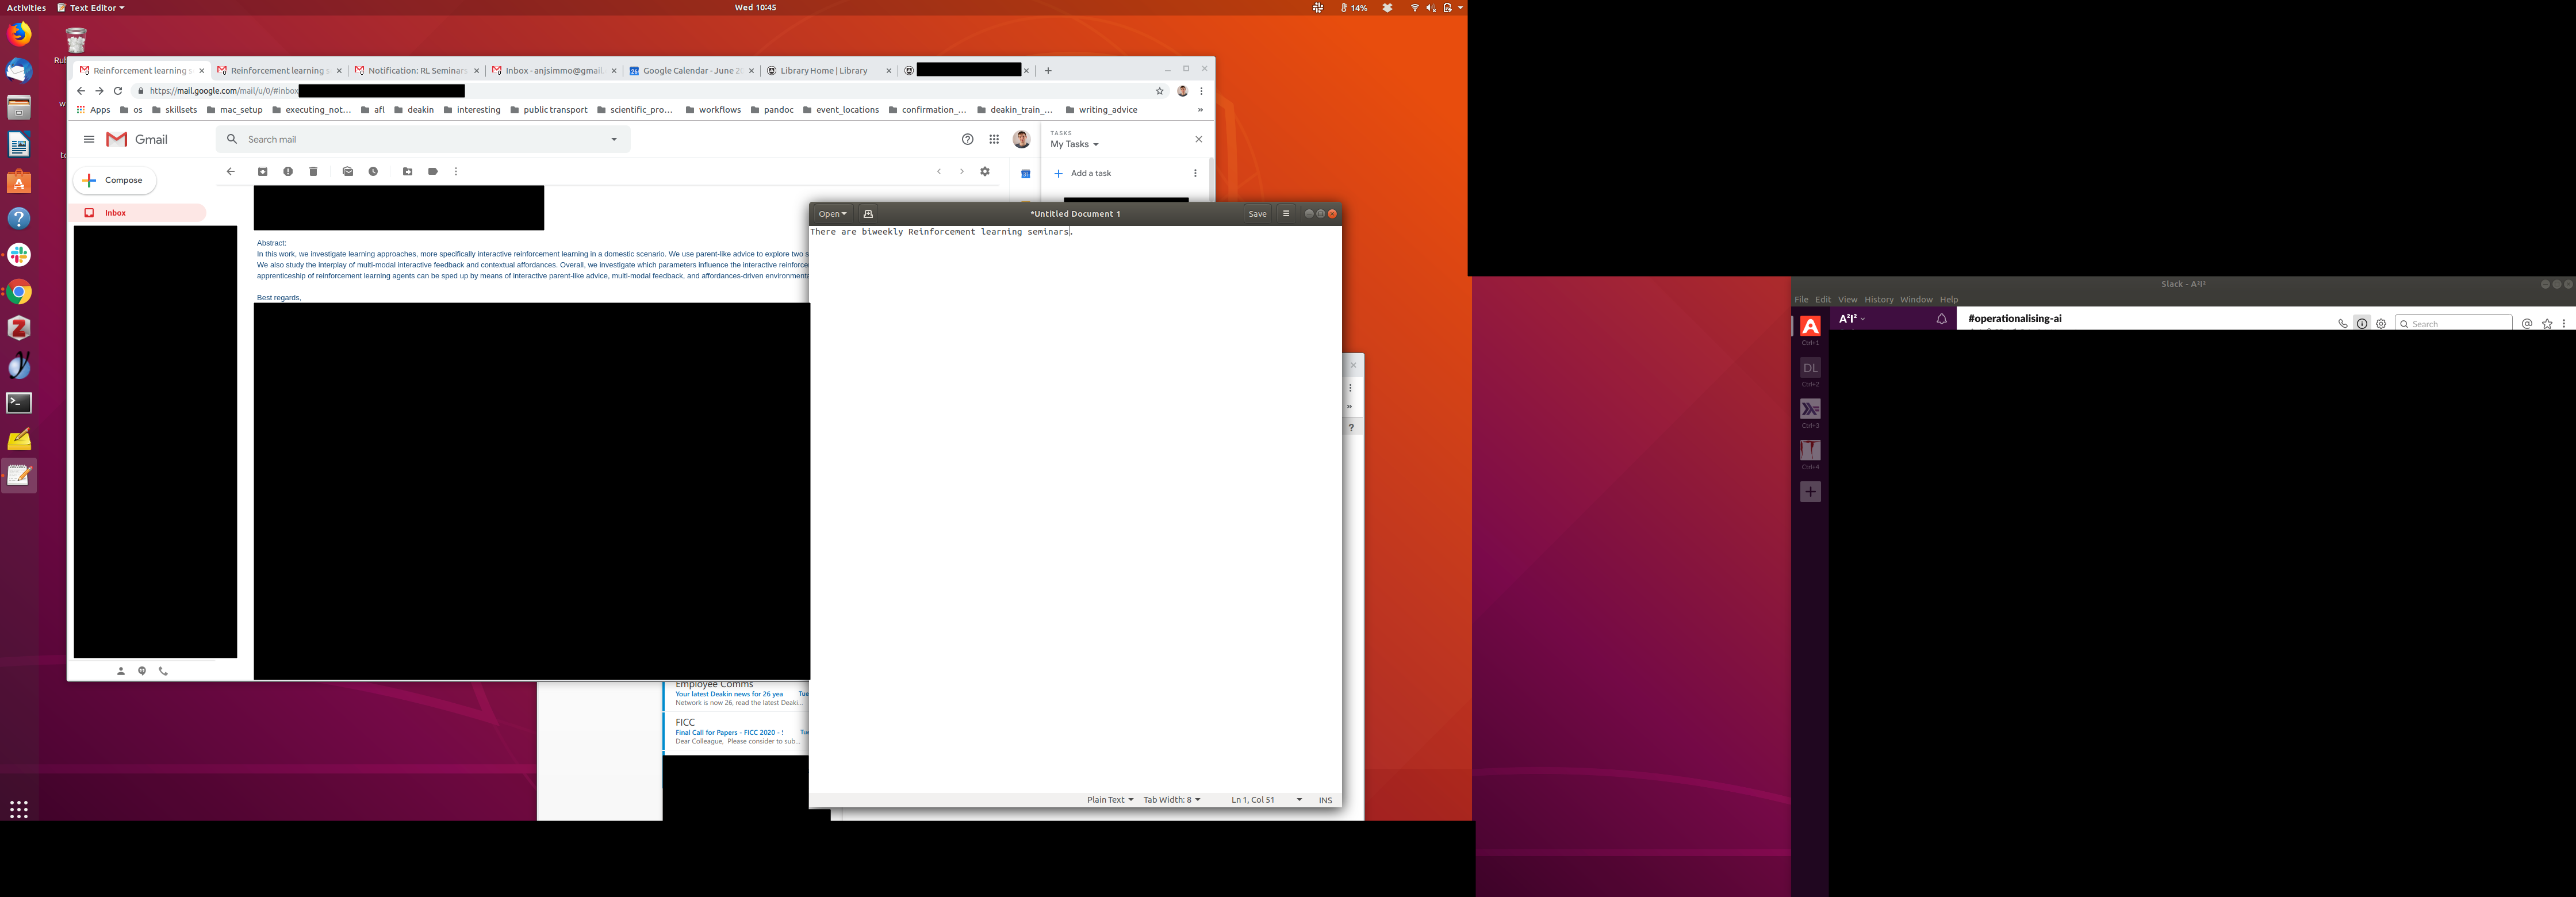Open the History menu in Slack
Screen dimensions: 2576x897
1878,300
